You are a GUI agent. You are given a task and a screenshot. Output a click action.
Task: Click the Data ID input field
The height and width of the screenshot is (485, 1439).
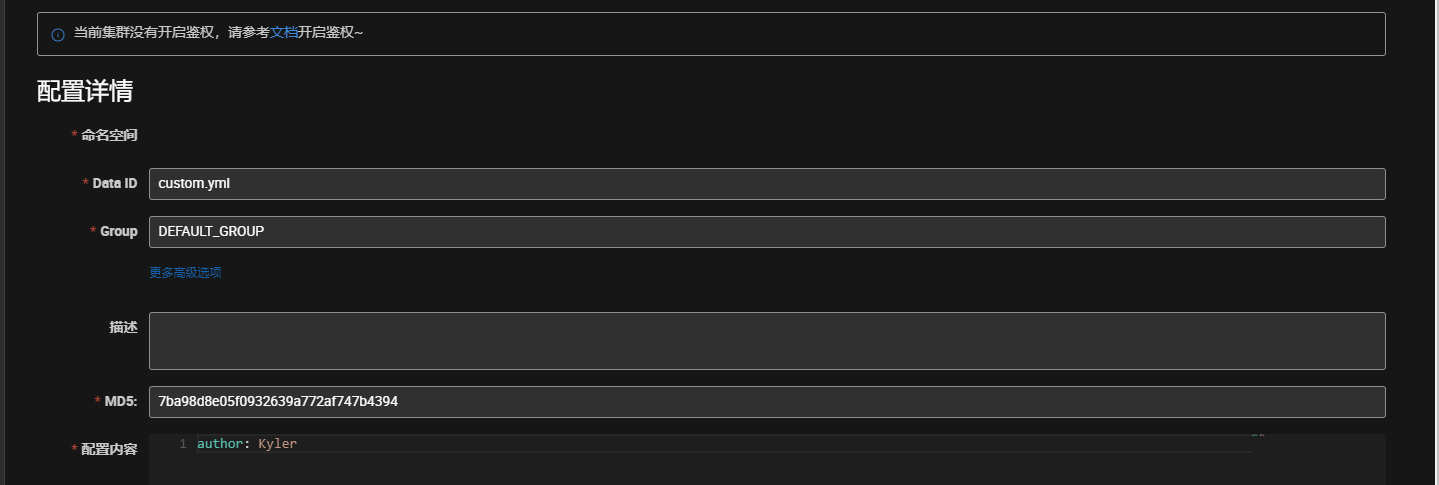click(x=766, y=184)
